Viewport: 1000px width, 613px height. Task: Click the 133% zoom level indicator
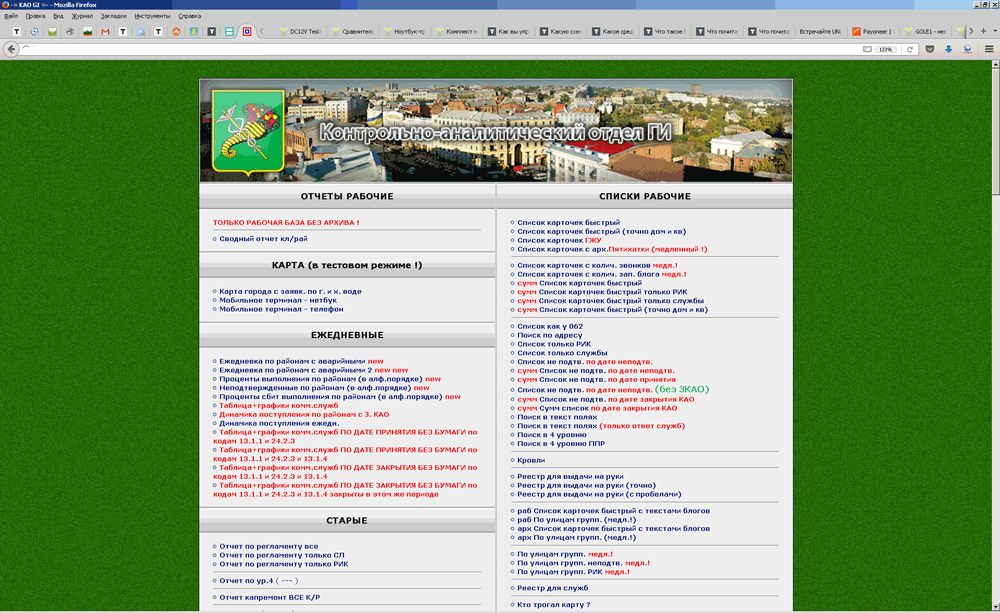885,49
